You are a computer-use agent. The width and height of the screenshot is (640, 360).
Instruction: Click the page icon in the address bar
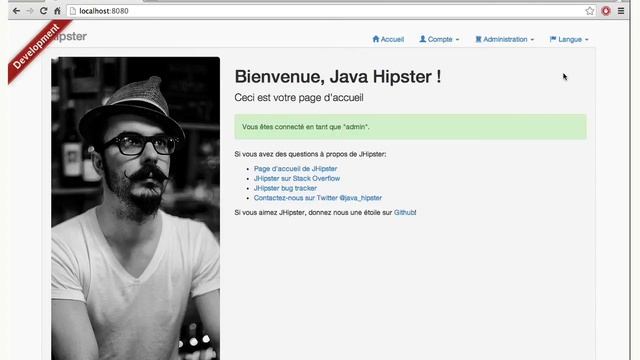click(73, 11)
